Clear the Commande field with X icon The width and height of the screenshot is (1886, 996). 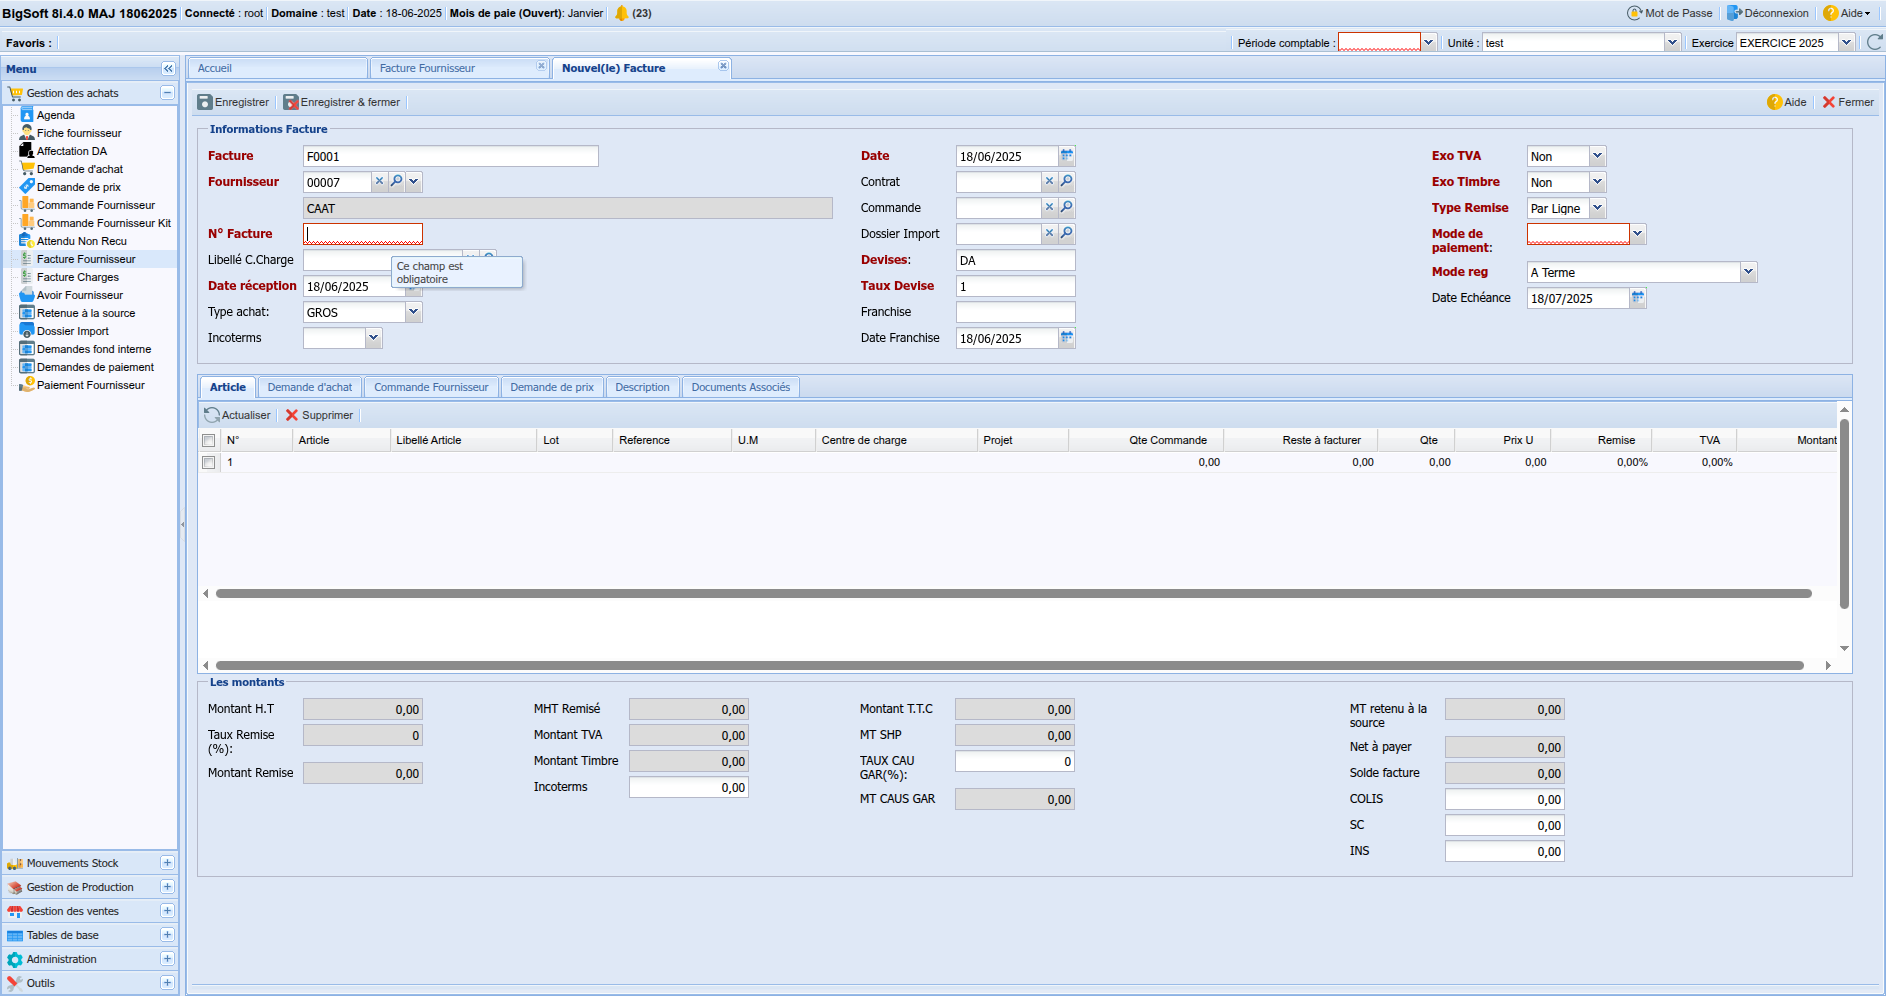point(1049,207)
